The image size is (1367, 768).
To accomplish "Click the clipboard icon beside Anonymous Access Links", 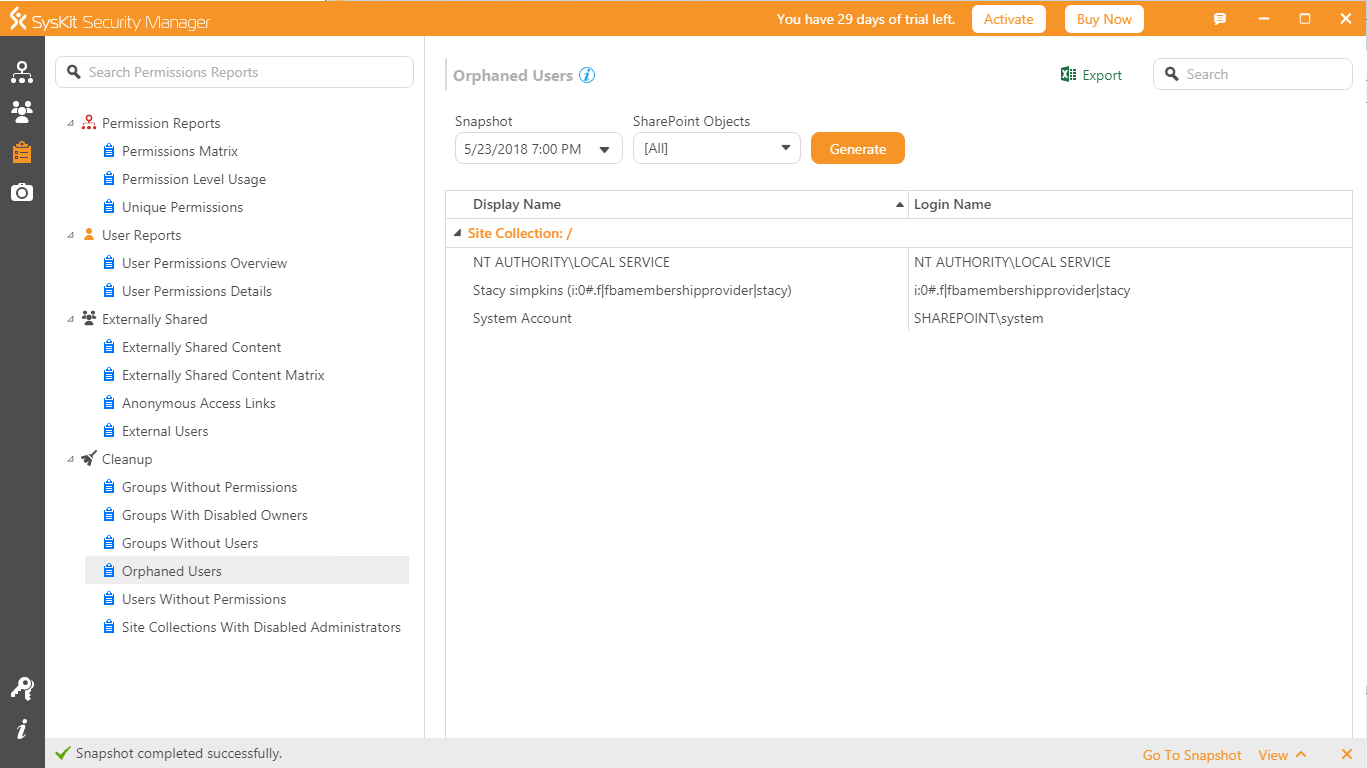I will (110, 403).
